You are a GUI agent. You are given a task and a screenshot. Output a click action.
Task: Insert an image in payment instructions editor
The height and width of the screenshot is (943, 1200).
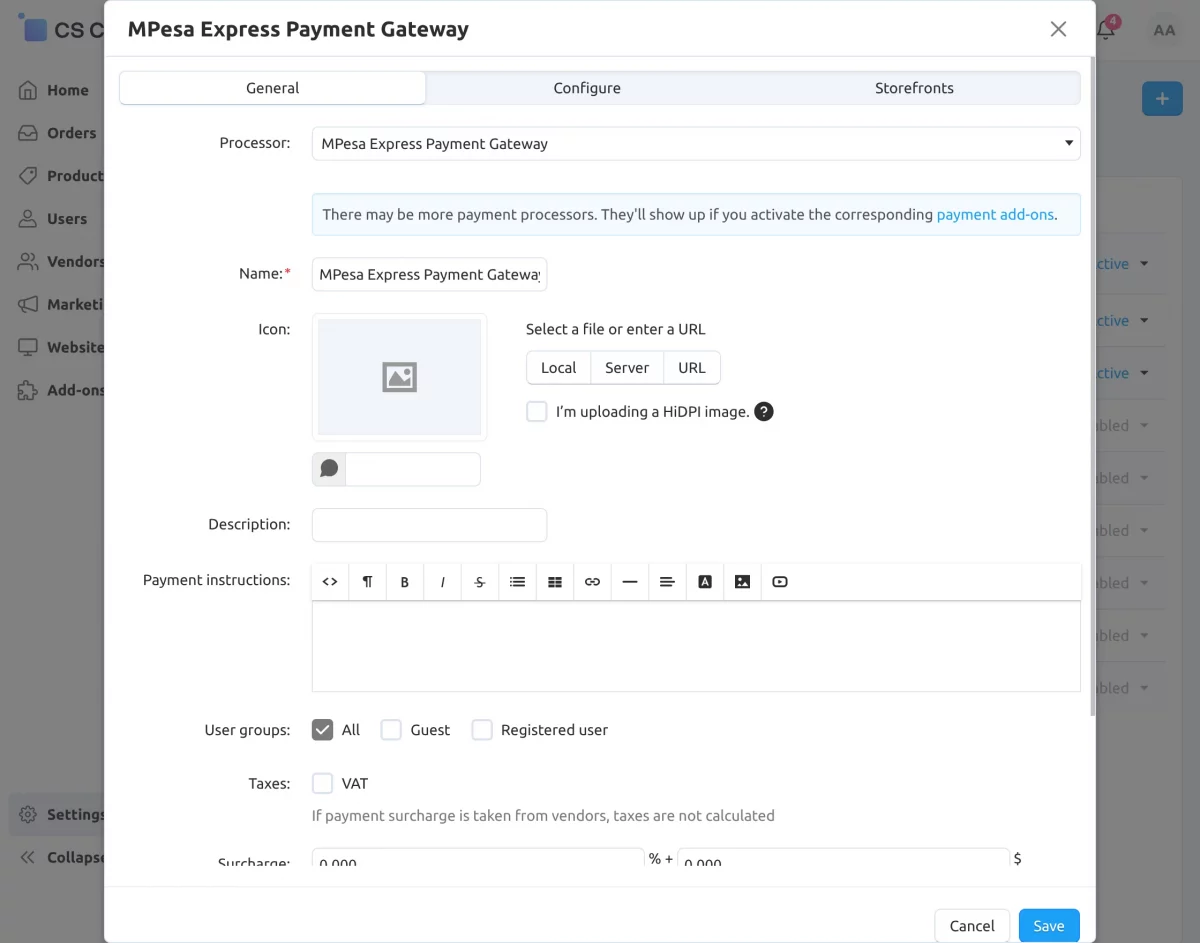click(742, 582)
